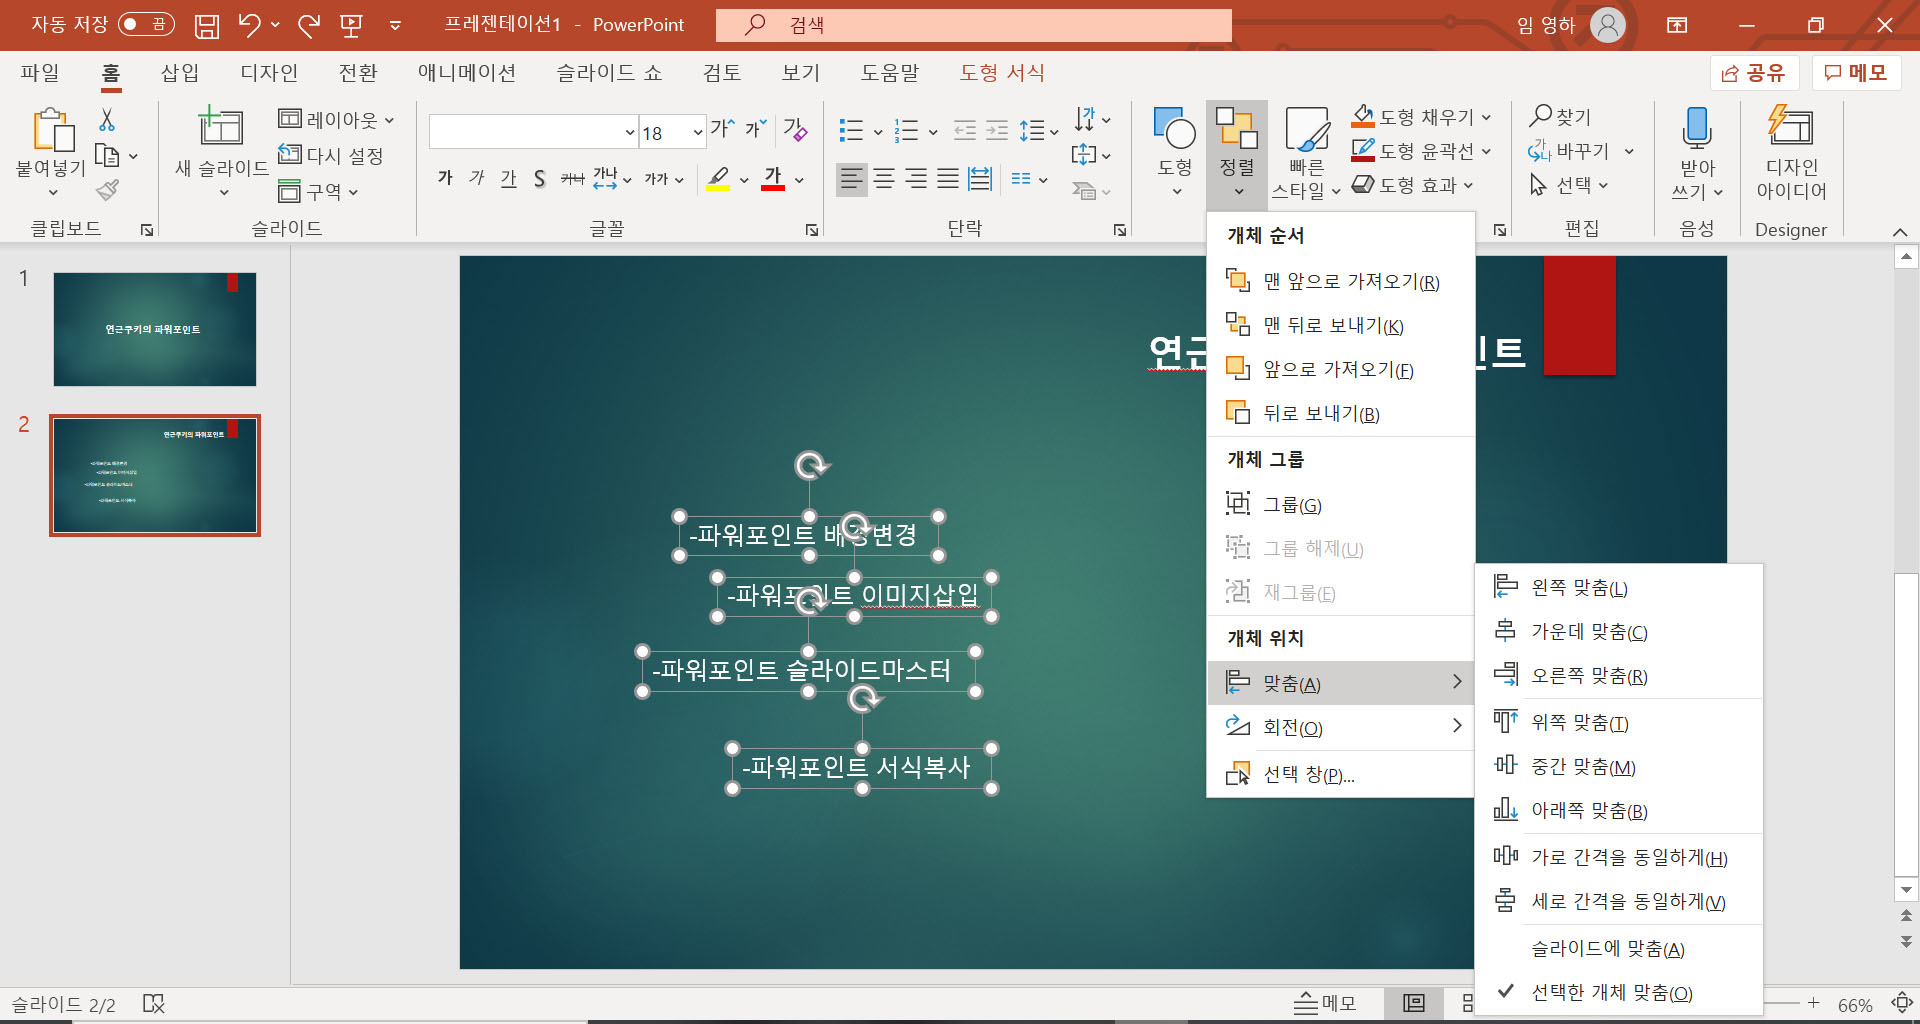Screen dimensions: 1920x1024
Task: Toggle AutoSave (자동 저장) switch
Action: tap(146, 24)
